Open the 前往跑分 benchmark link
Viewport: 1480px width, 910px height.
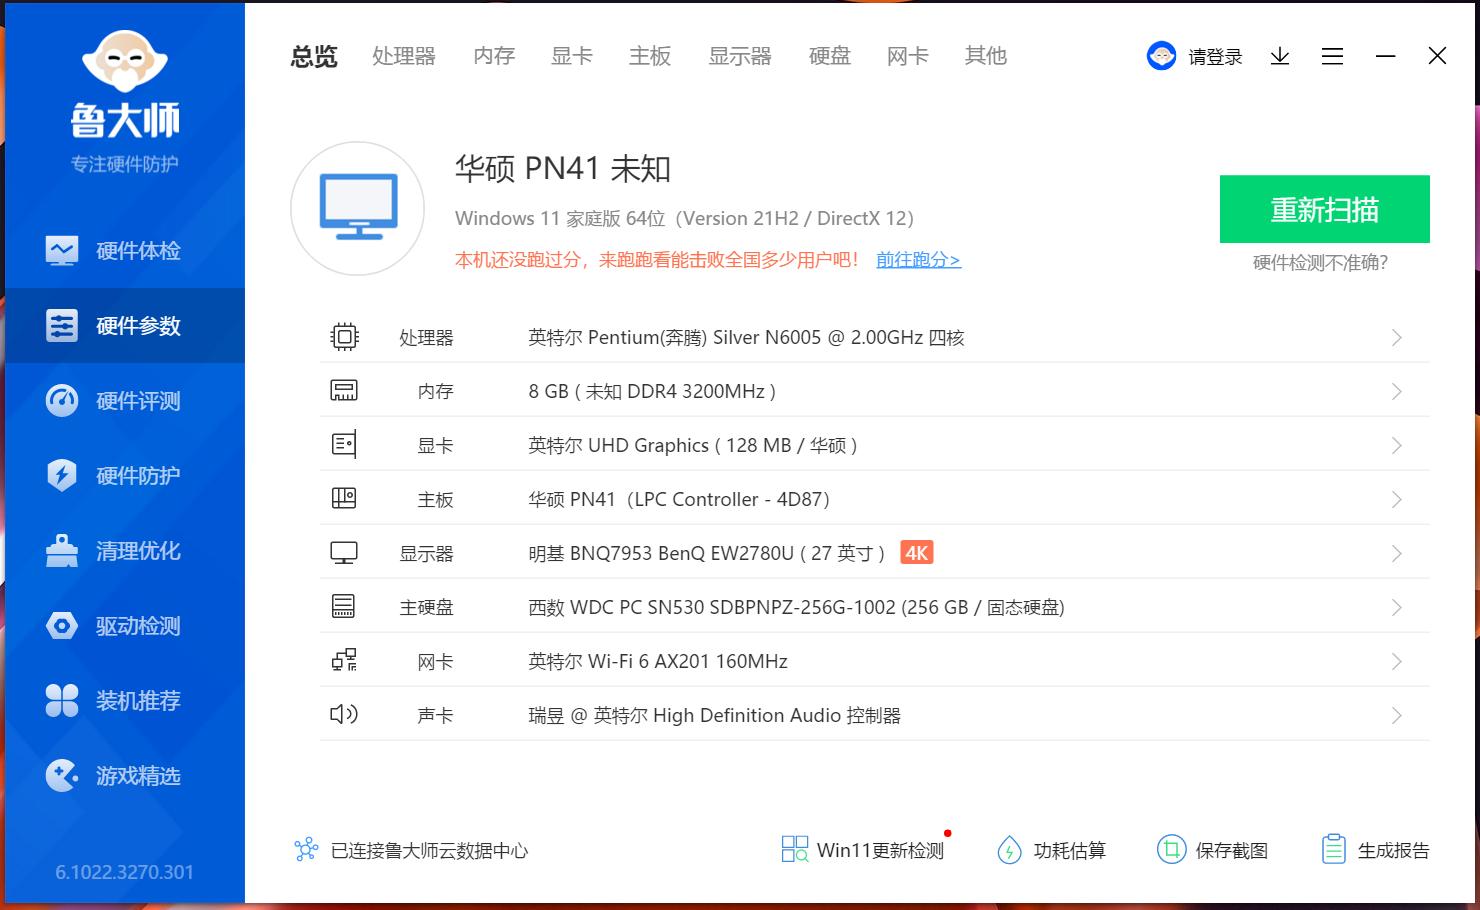[x=916, y=259]
